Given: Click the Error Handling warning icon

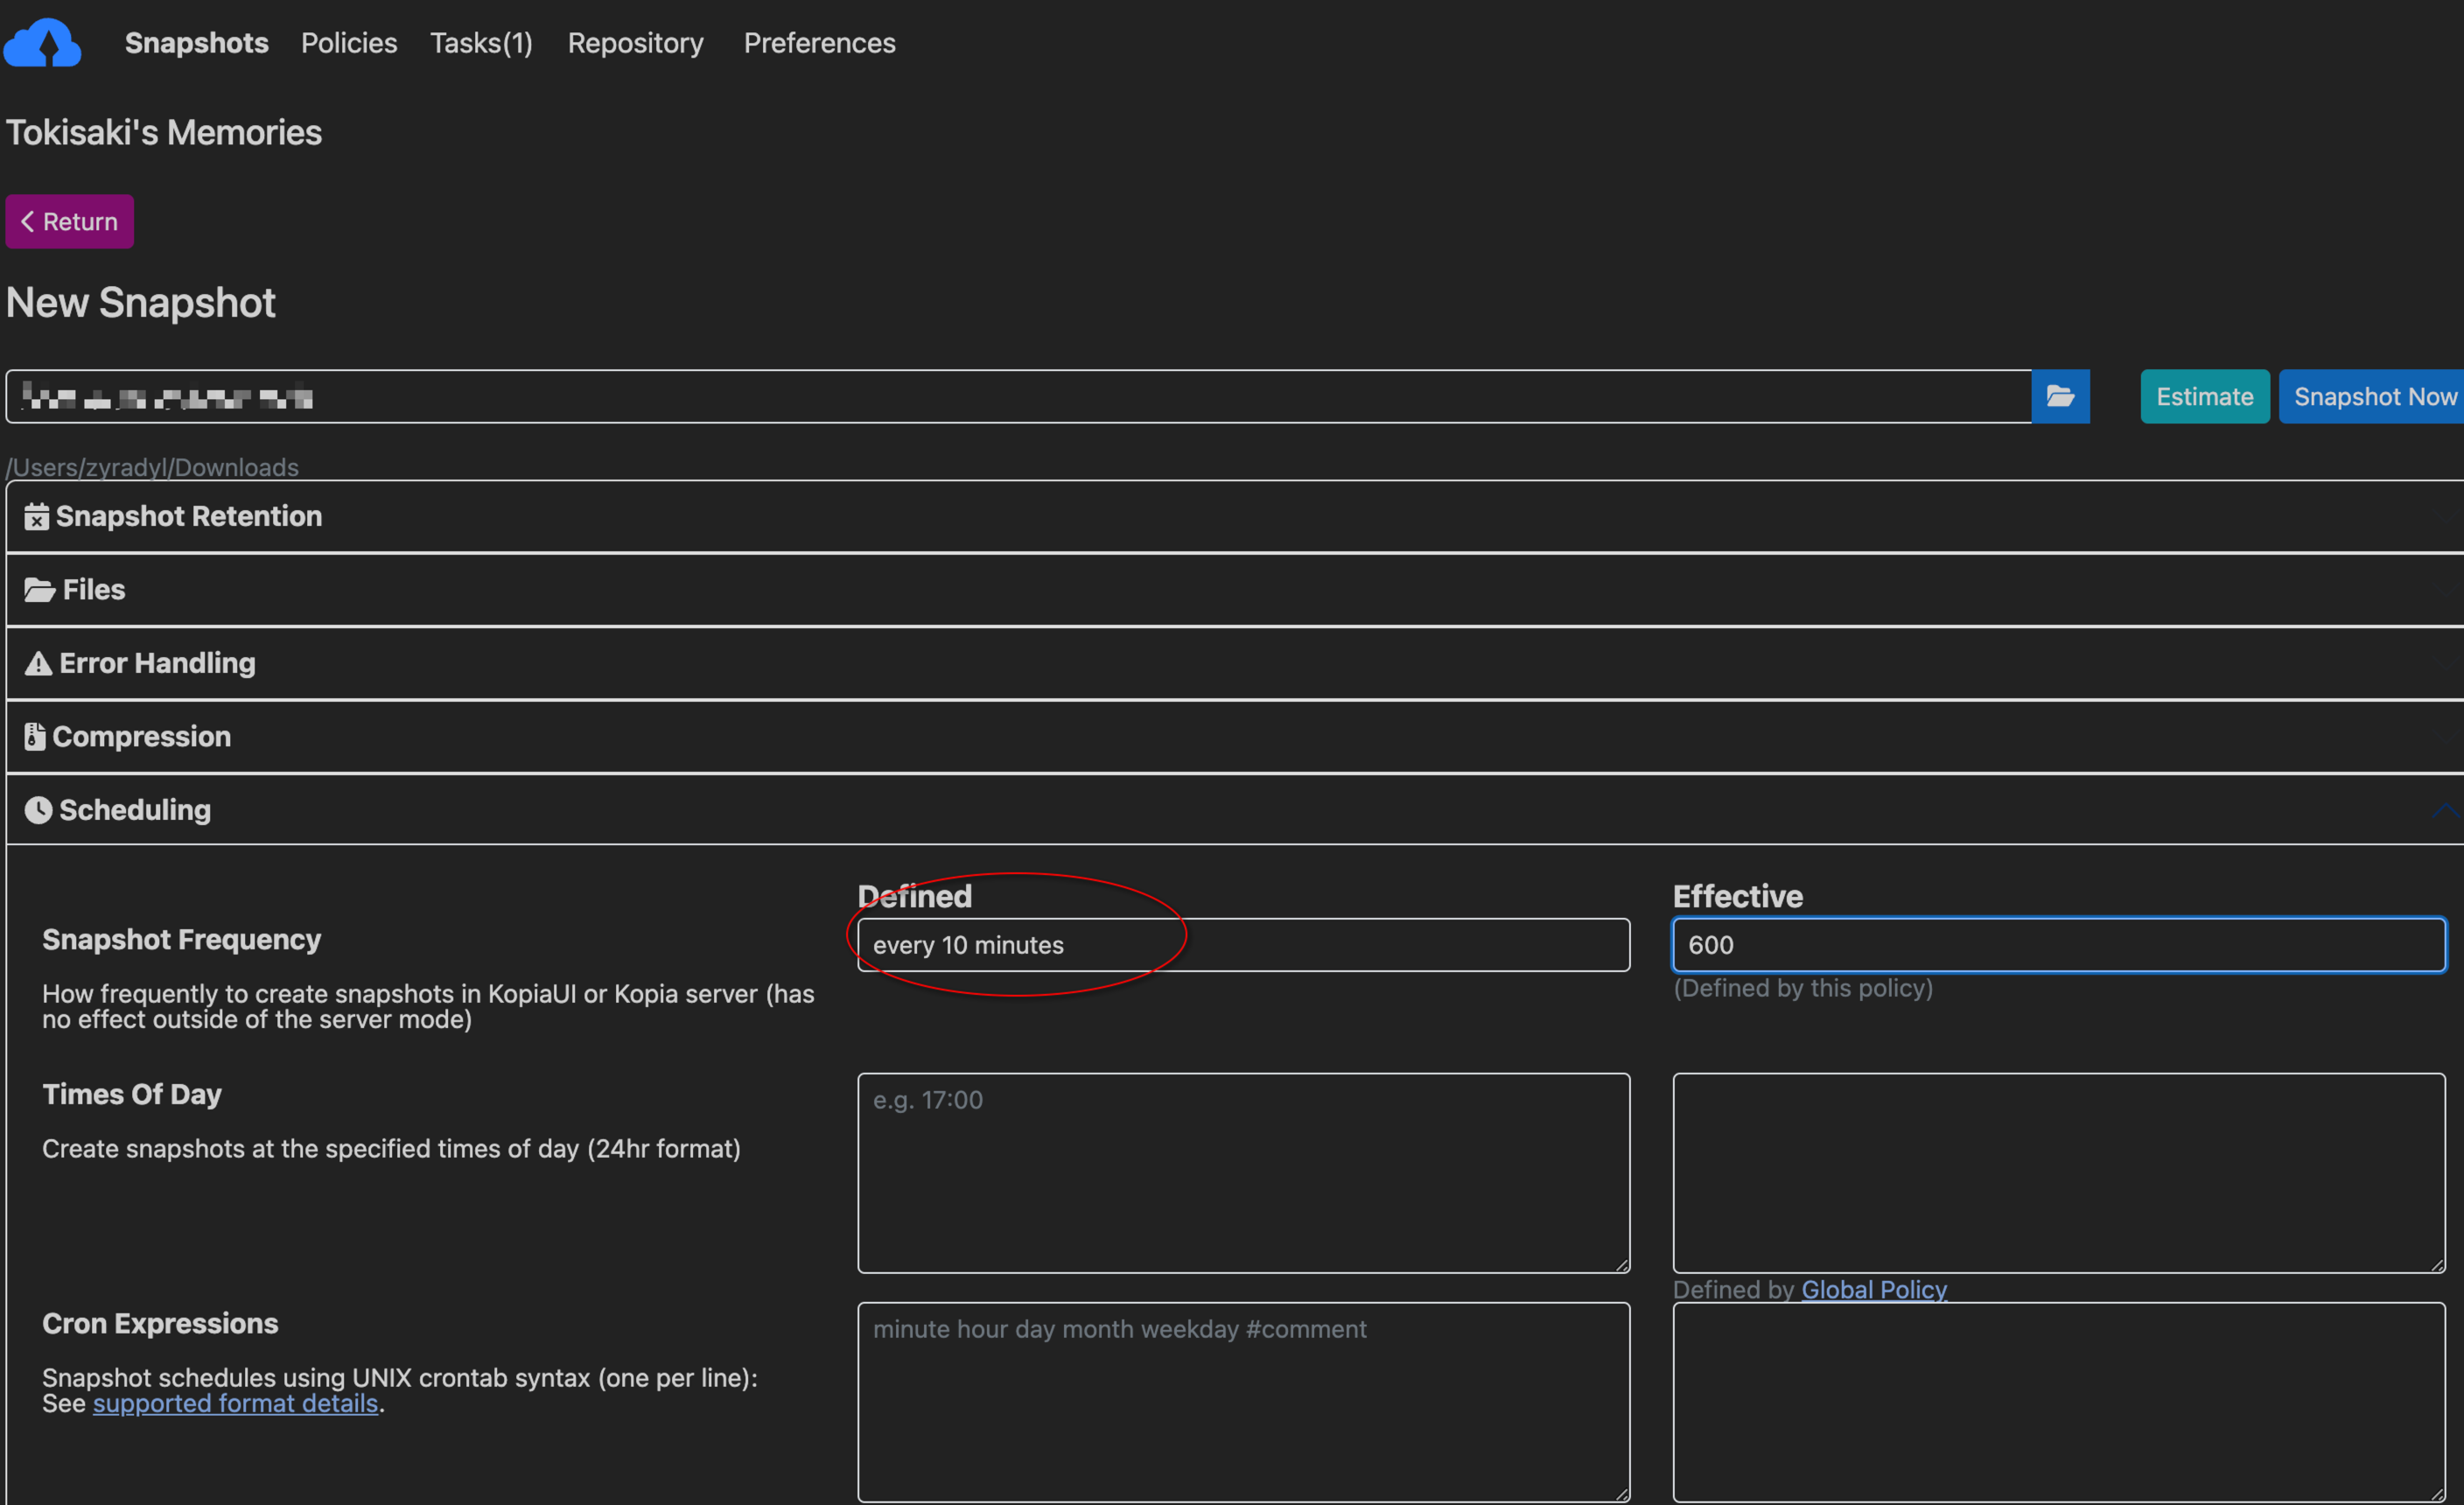Looking at the screenshot, I should tap(37, 662).
